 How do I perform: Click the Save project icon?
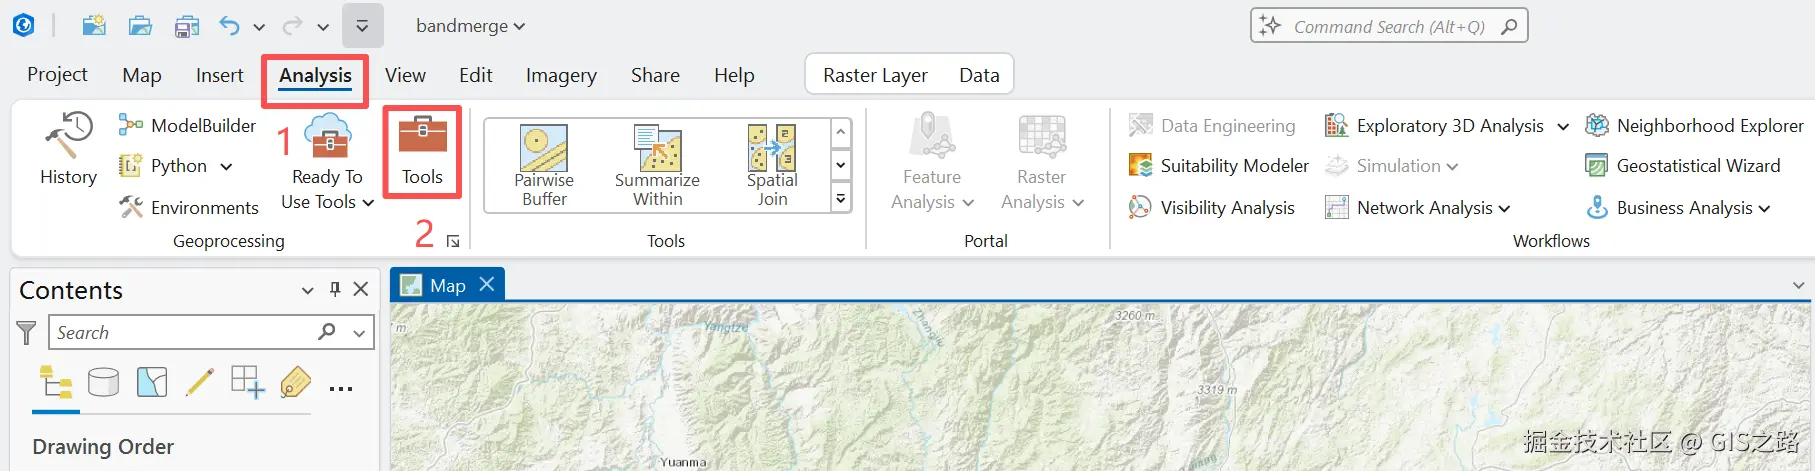pyautogui.click(x=186, y=27)
